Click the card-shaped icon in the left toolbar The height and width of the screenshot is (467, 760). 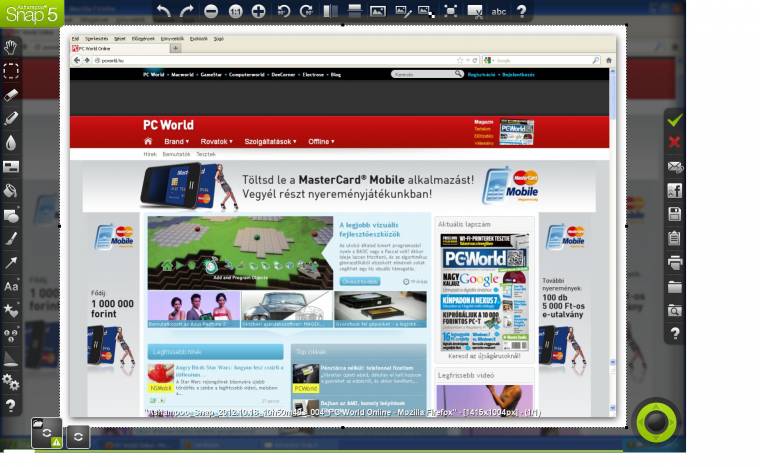click(x=11, y=166)
